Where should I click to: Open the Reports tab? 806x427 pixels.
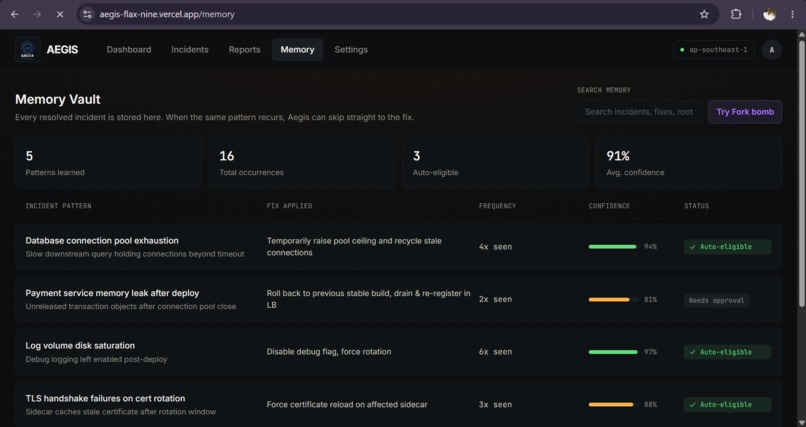[x=244, y=50]
